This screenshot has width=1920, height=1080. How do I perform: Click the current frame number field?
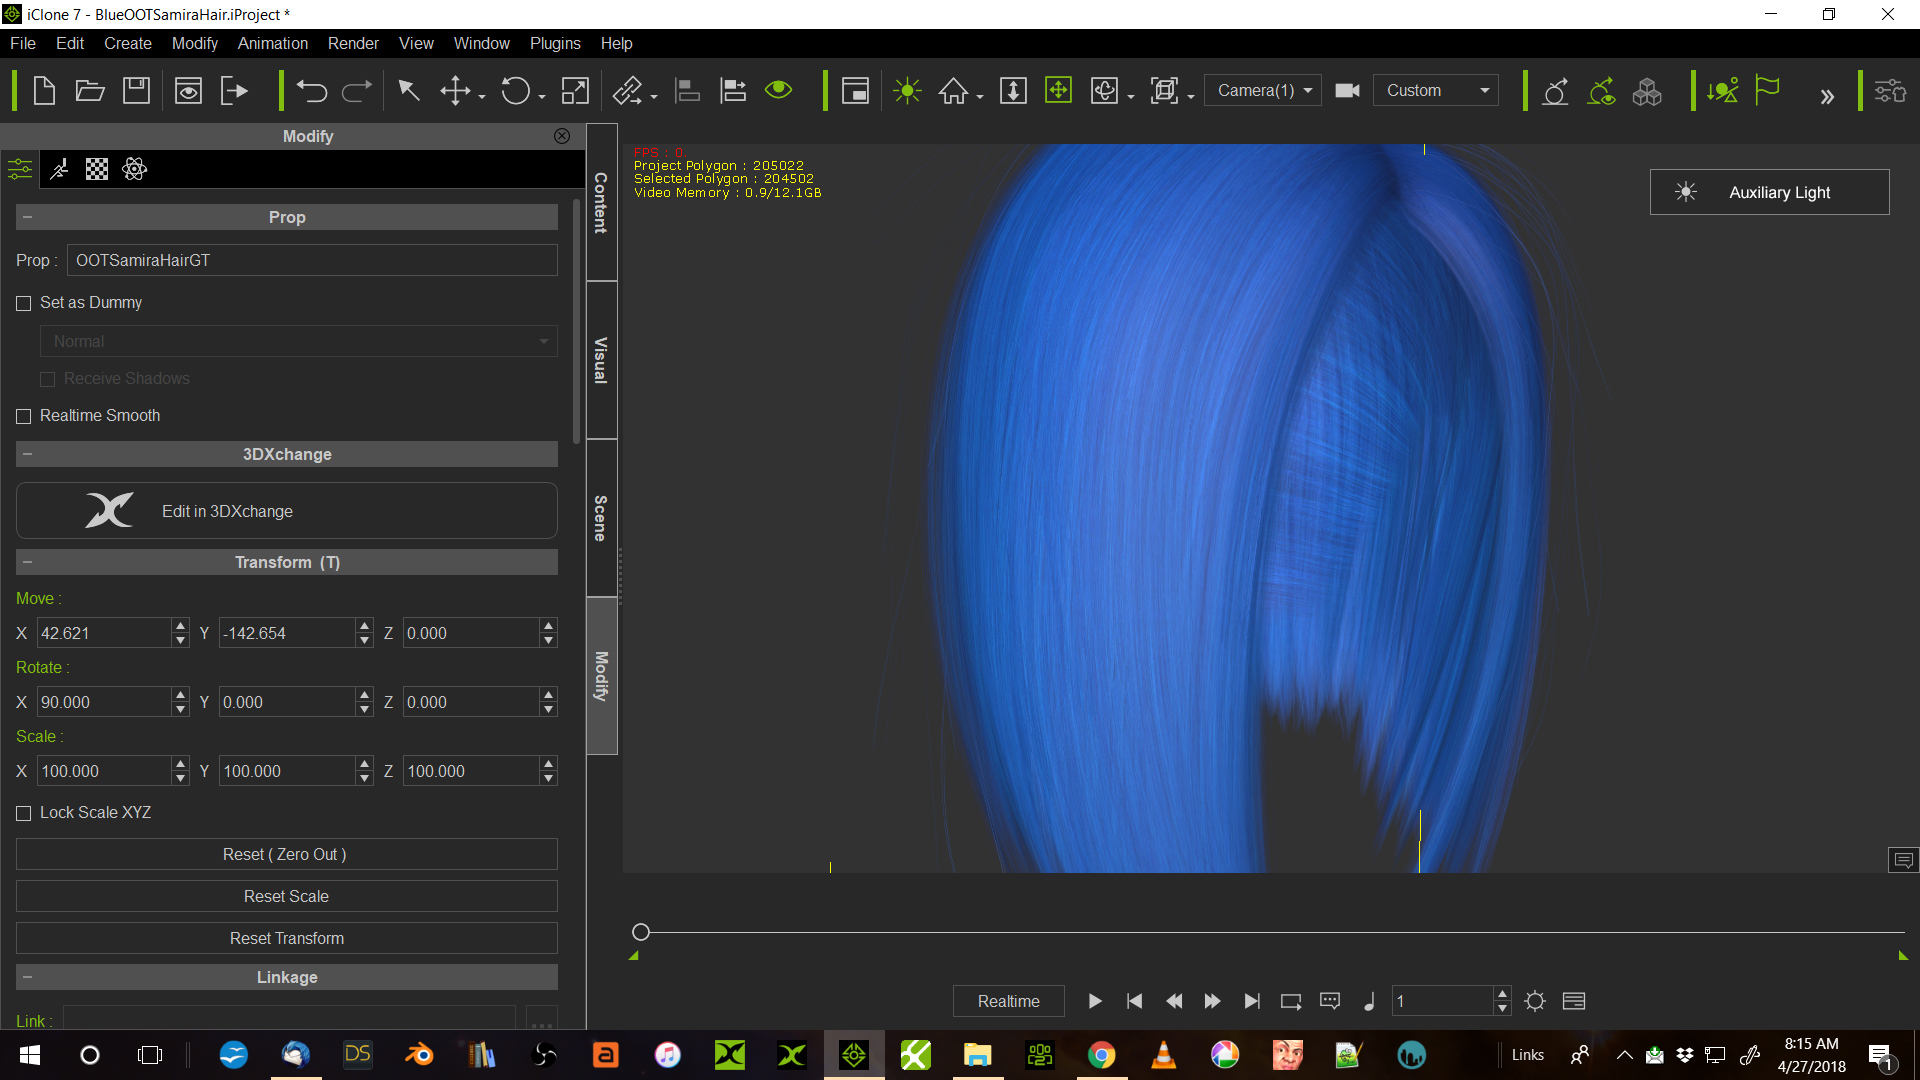pos(1442,1001)
